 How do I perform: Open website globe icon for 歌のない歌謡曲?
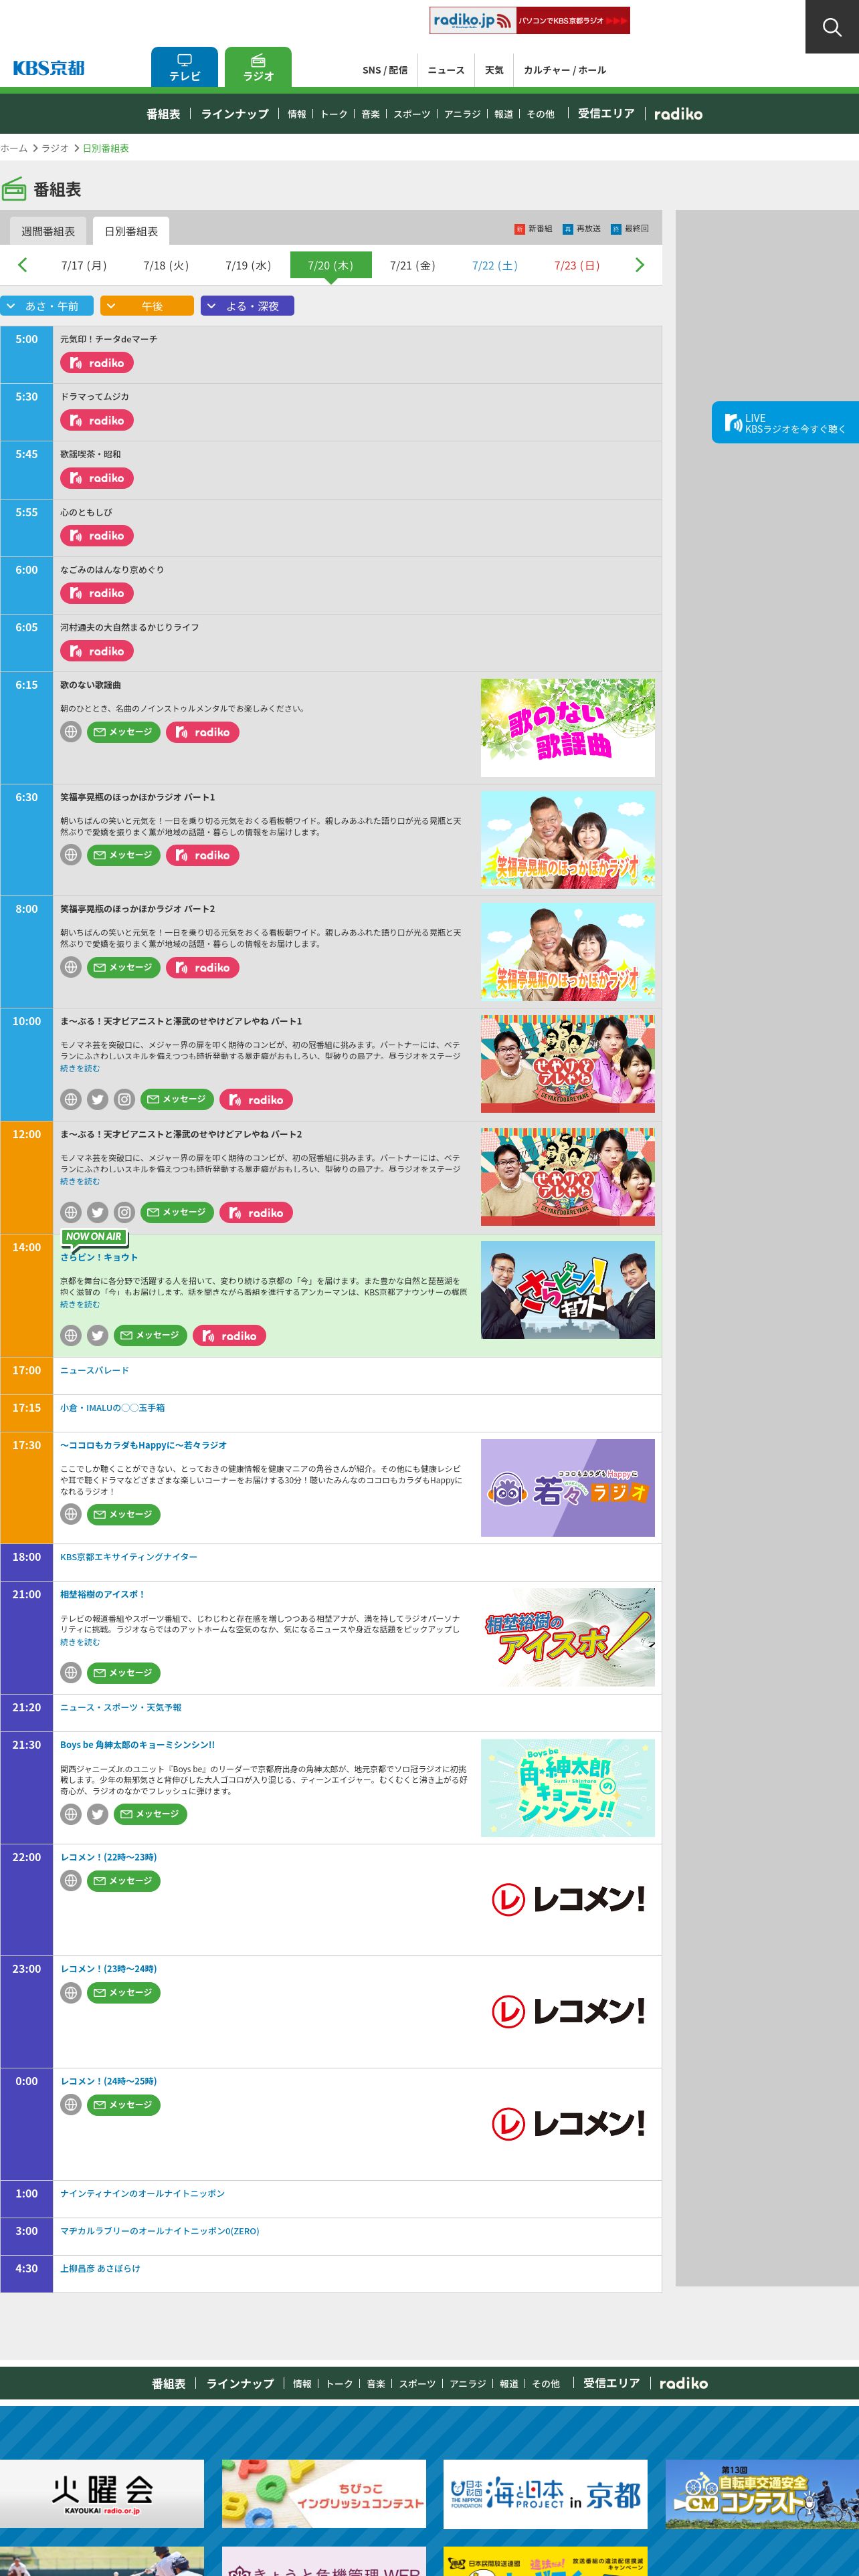pyautogui.click(x=70, y=732)
